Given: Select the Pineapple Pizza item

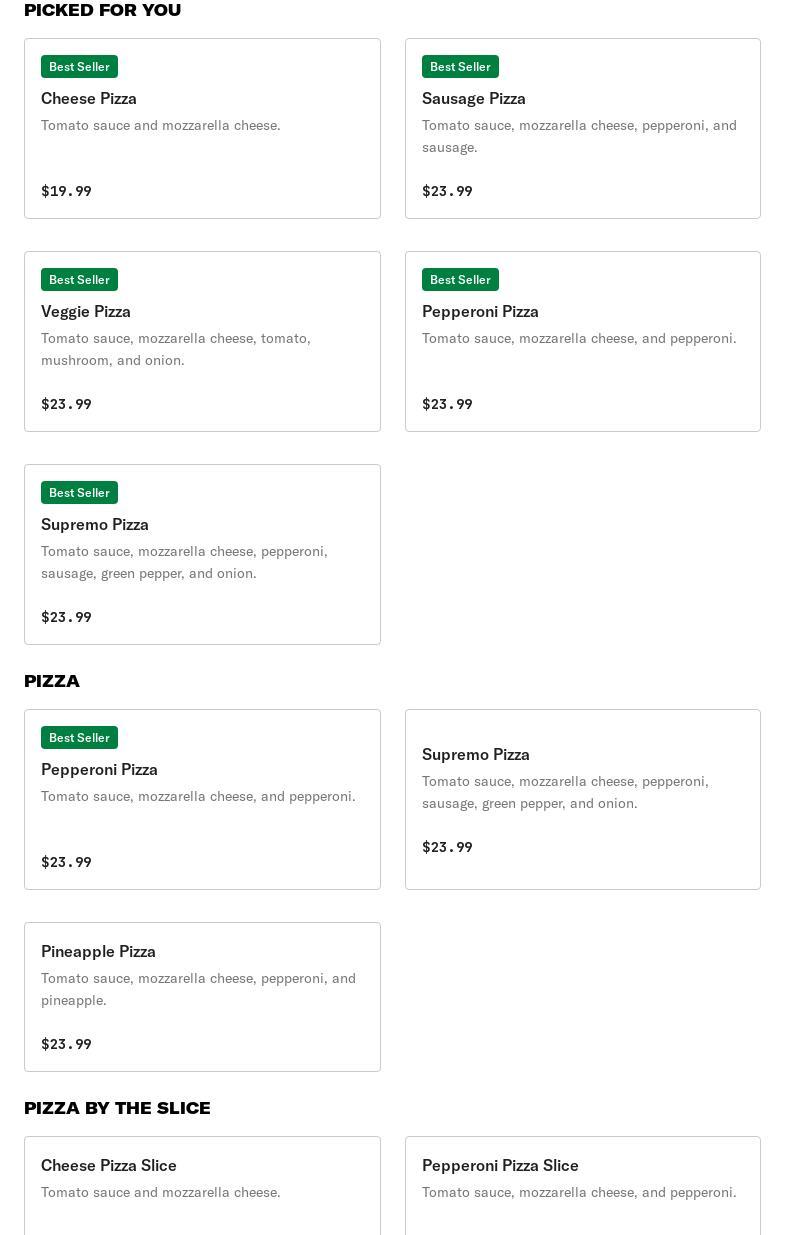Looking at the screenshot, I should point(202,996).
